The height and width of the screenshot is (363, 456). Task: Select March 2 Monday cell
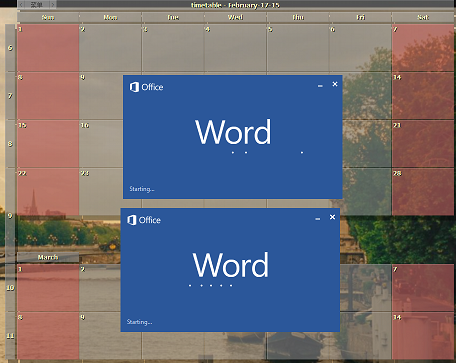click(x=100, y=288)
